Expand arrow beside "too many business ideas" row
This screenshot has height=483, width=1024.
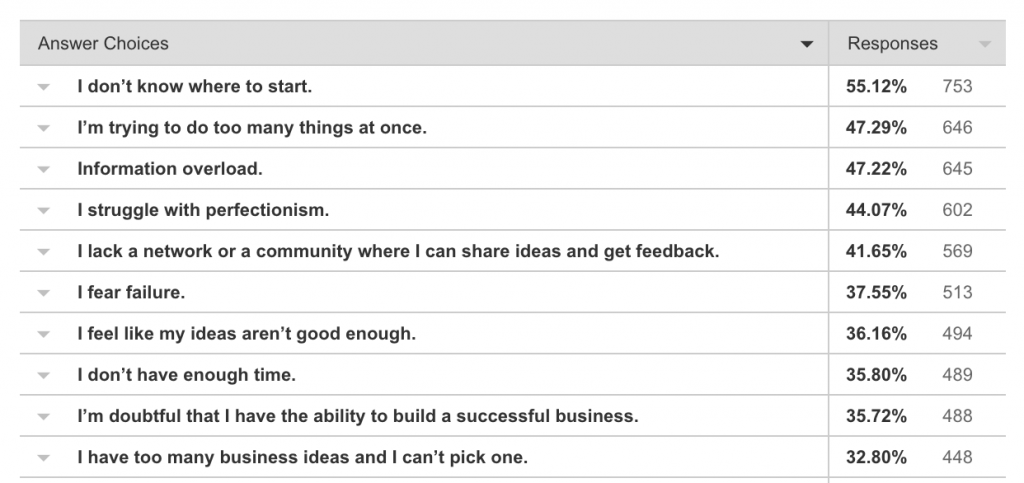point(43,458)
